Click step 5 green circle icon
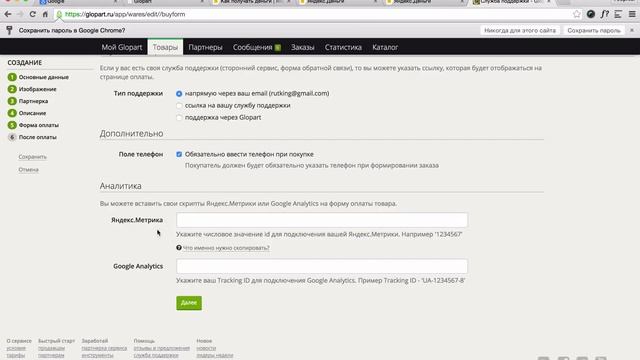The image size is (640, 360). coord(12,125)
